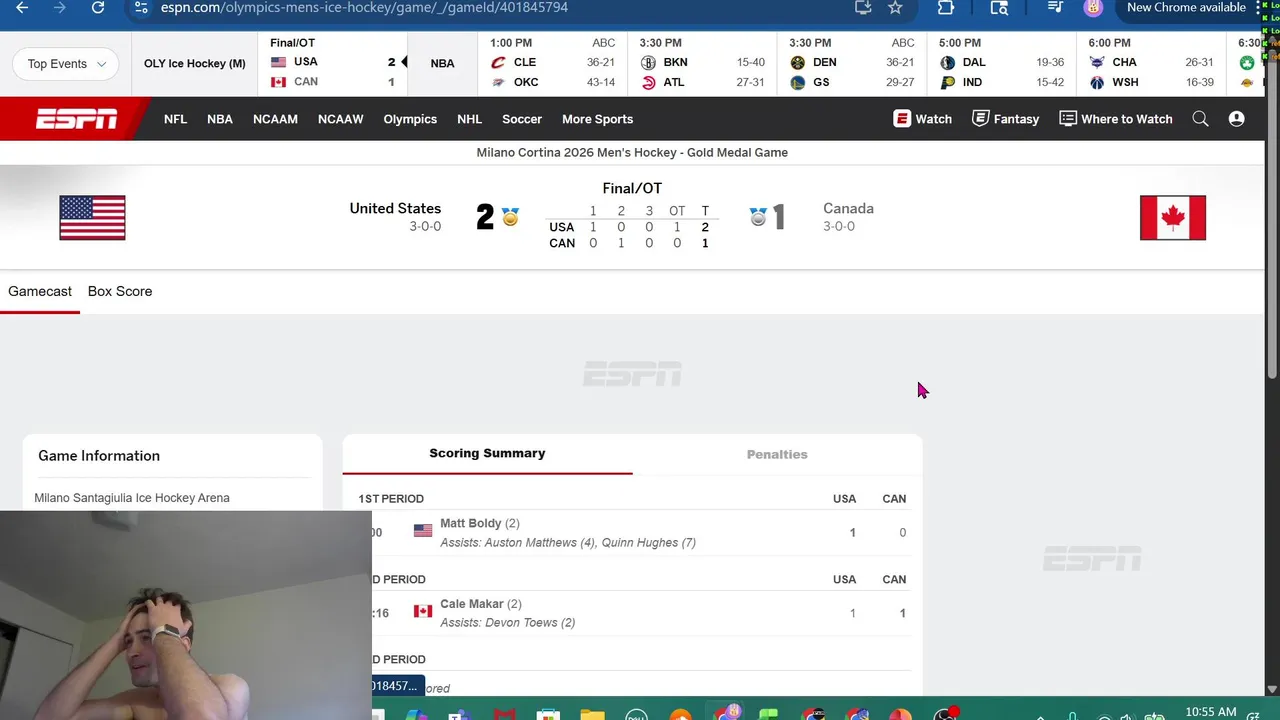Select the Penalties tab

777,454
